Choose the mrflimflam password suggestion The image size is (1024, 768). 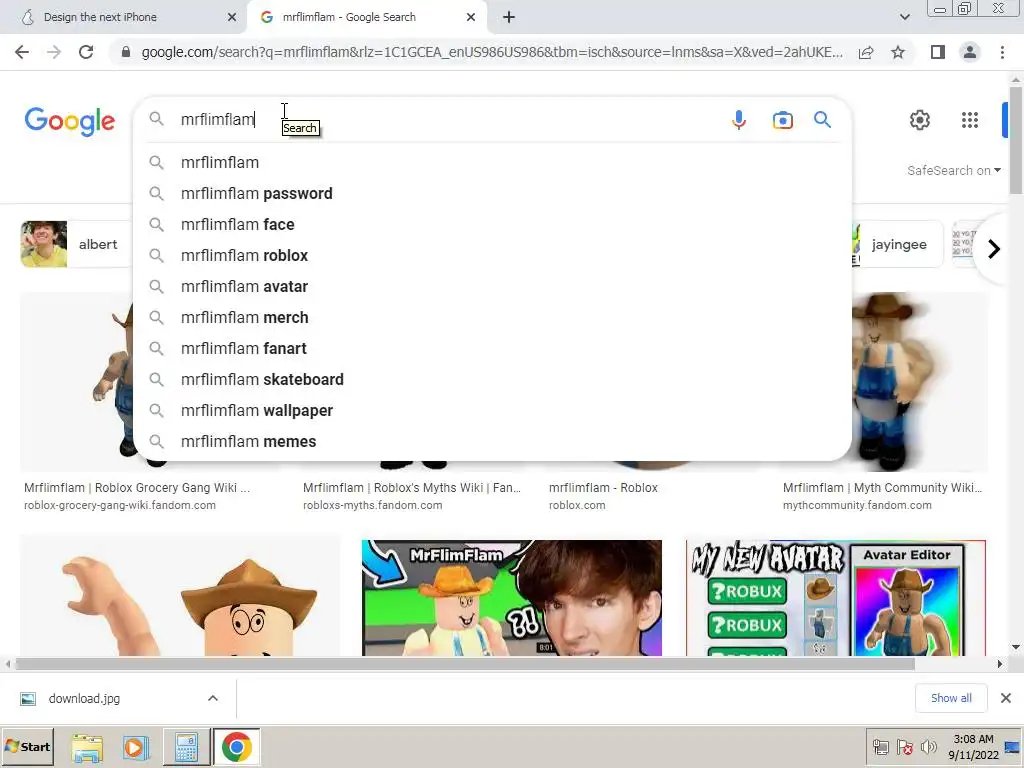click(492, 193)
